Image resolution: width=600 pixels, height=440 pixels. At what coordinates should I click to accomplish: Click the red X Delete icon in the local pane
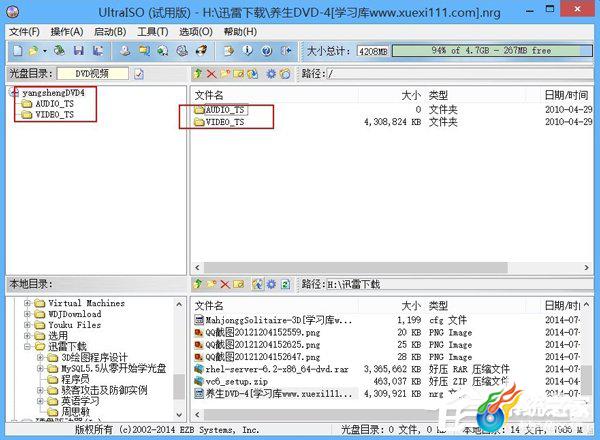tap(225, 284)
